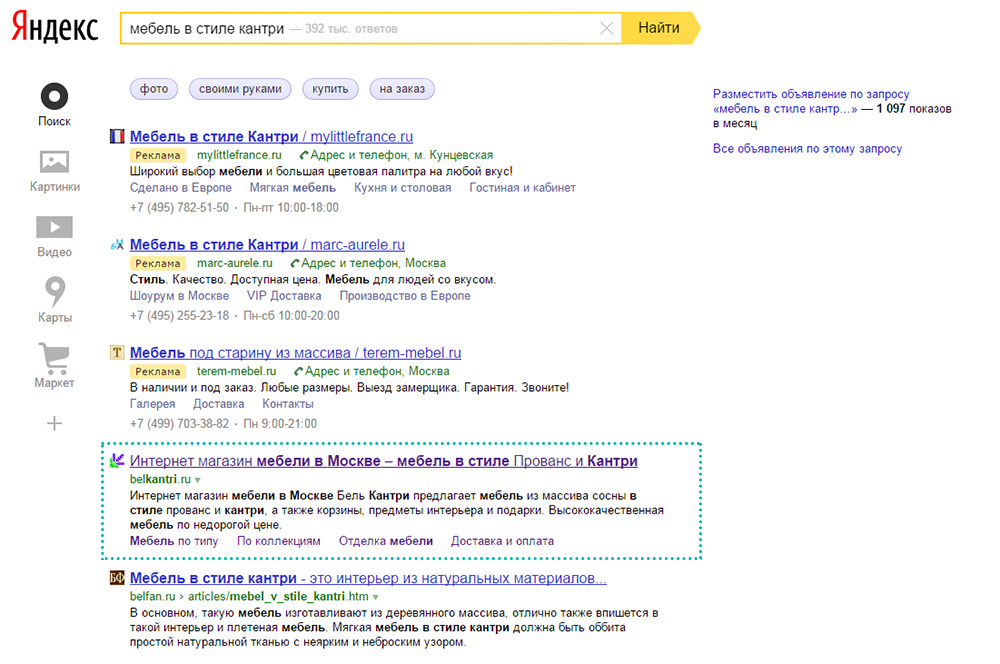
Task: Open the По коллекциям sitelink
Action: coord(279,541)
